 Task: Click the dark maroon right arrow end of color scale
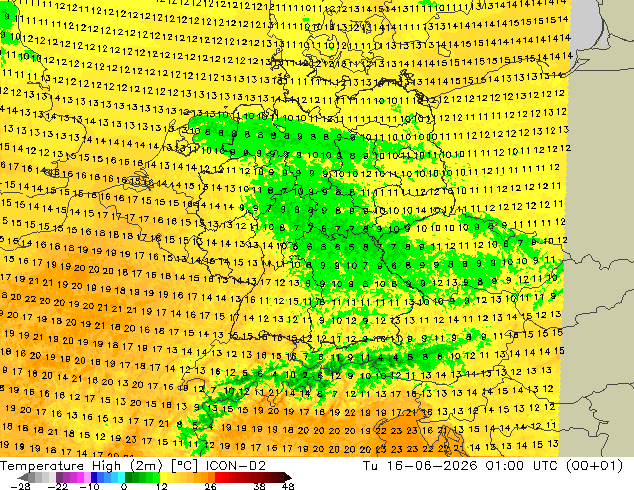click(287, 477)
